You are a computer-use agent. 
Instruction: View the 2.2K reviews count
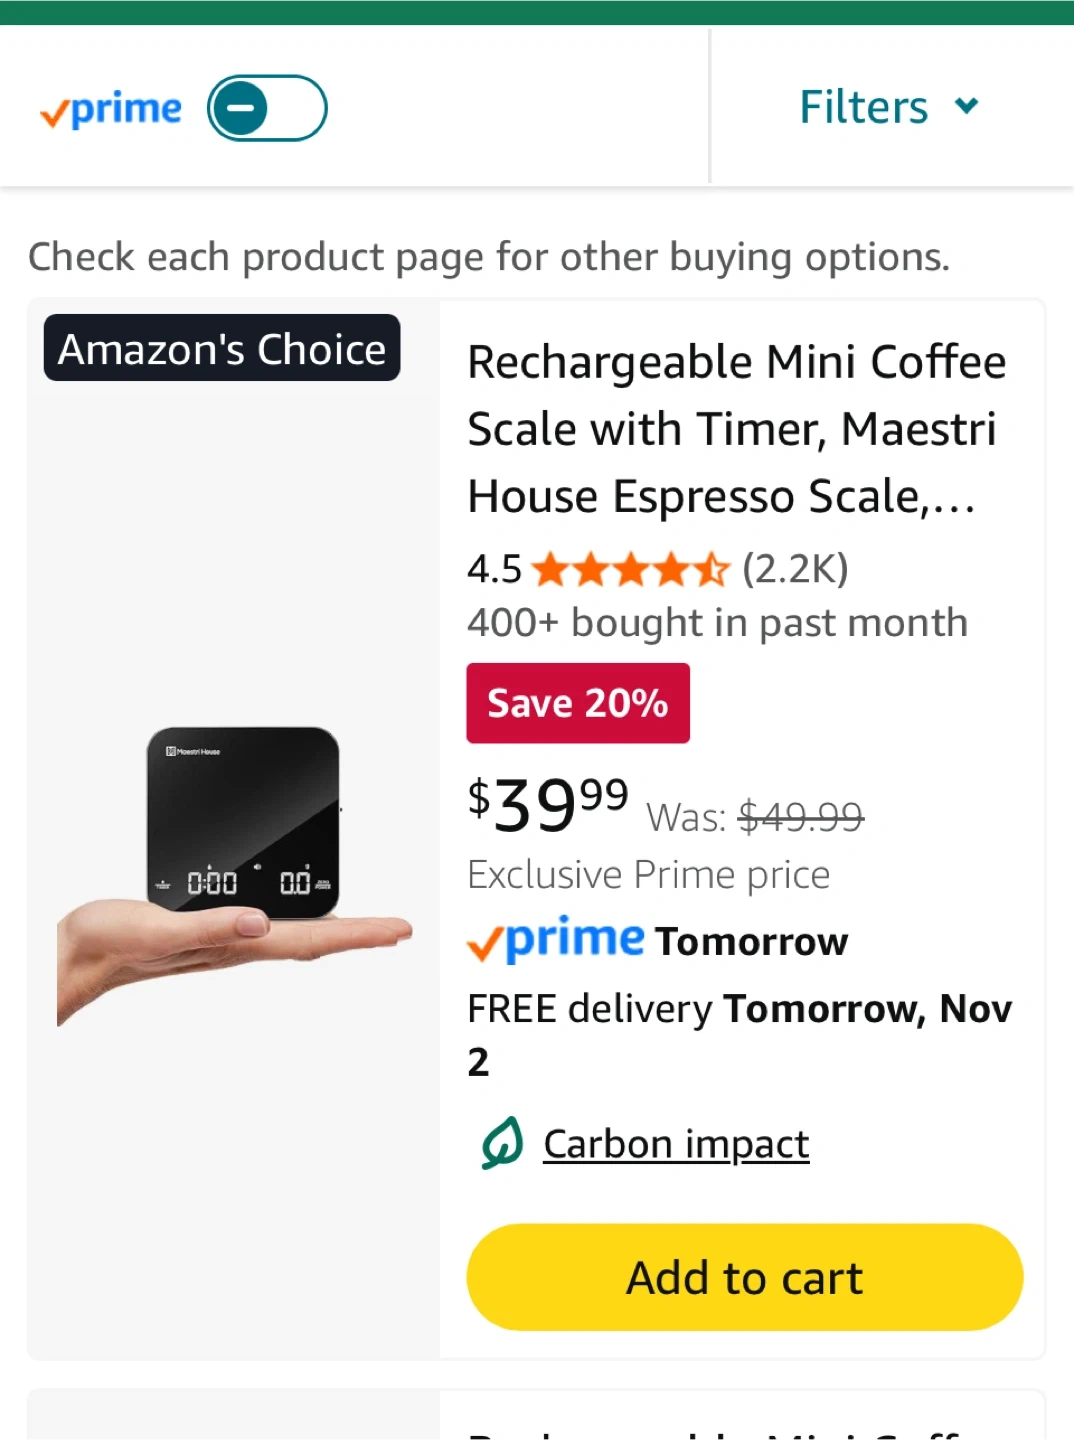[x=795, y=569]
